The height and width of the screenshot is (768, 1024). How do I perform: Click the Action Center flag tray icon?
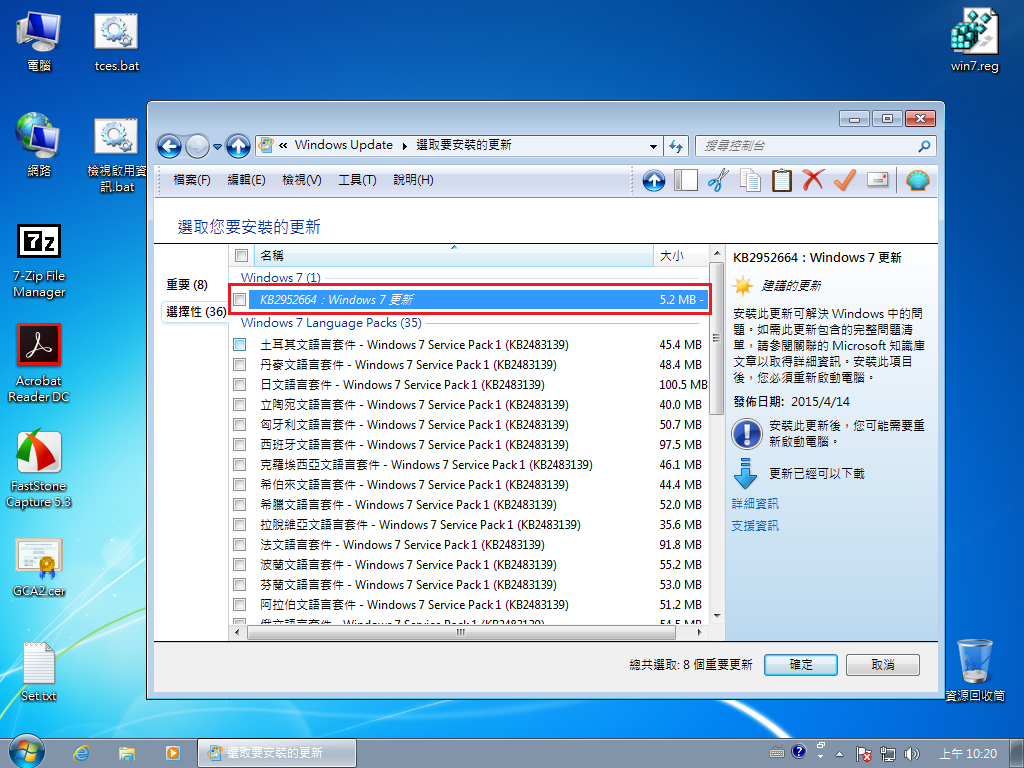pos(863,754)
